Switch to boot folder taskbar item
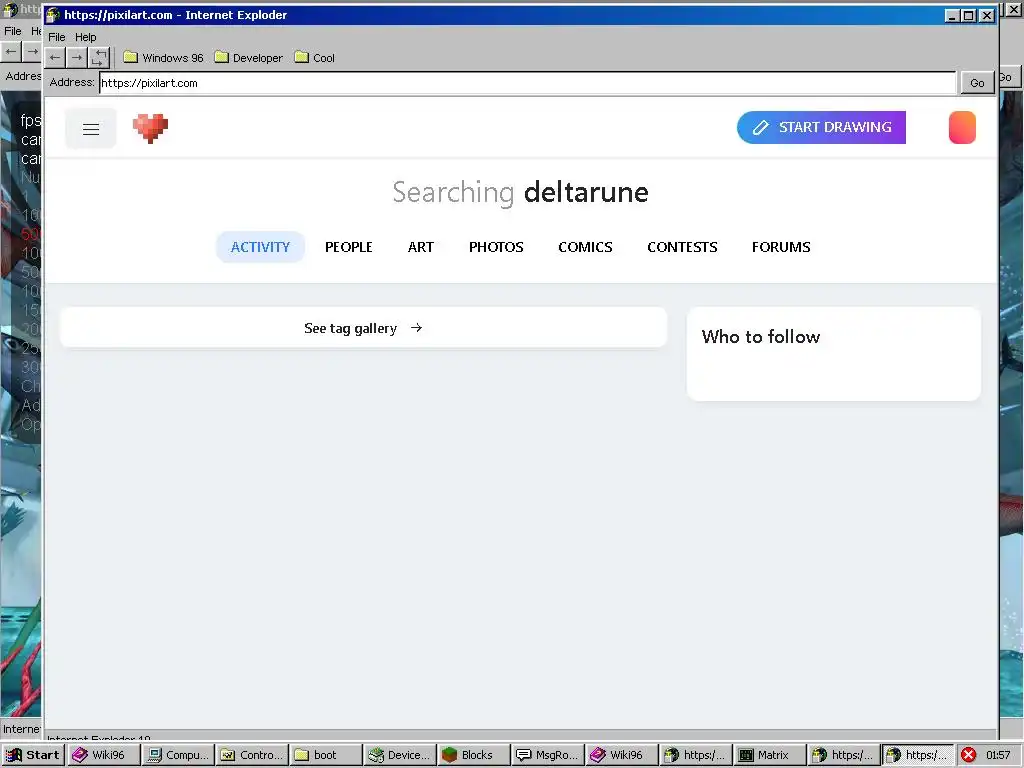The width and height of the screenshot is (1024, 768). 326,755
